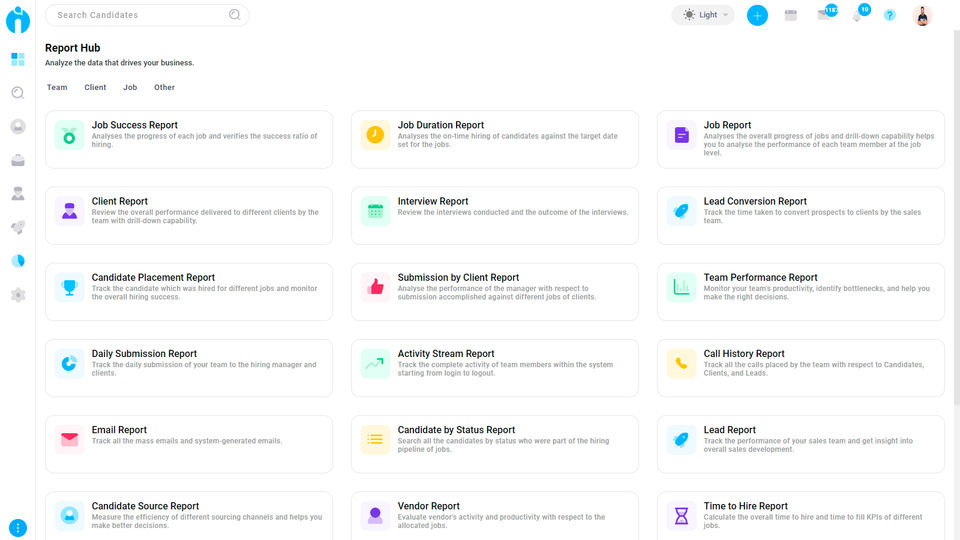Click the three-dot more button at bottom

18,528
